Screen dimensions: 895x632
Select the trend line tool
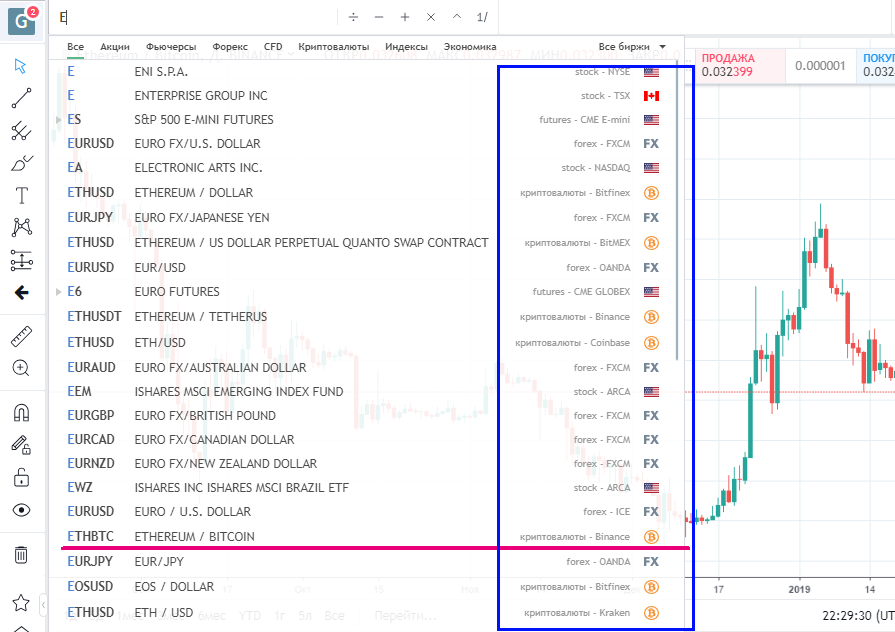[21, 98]
